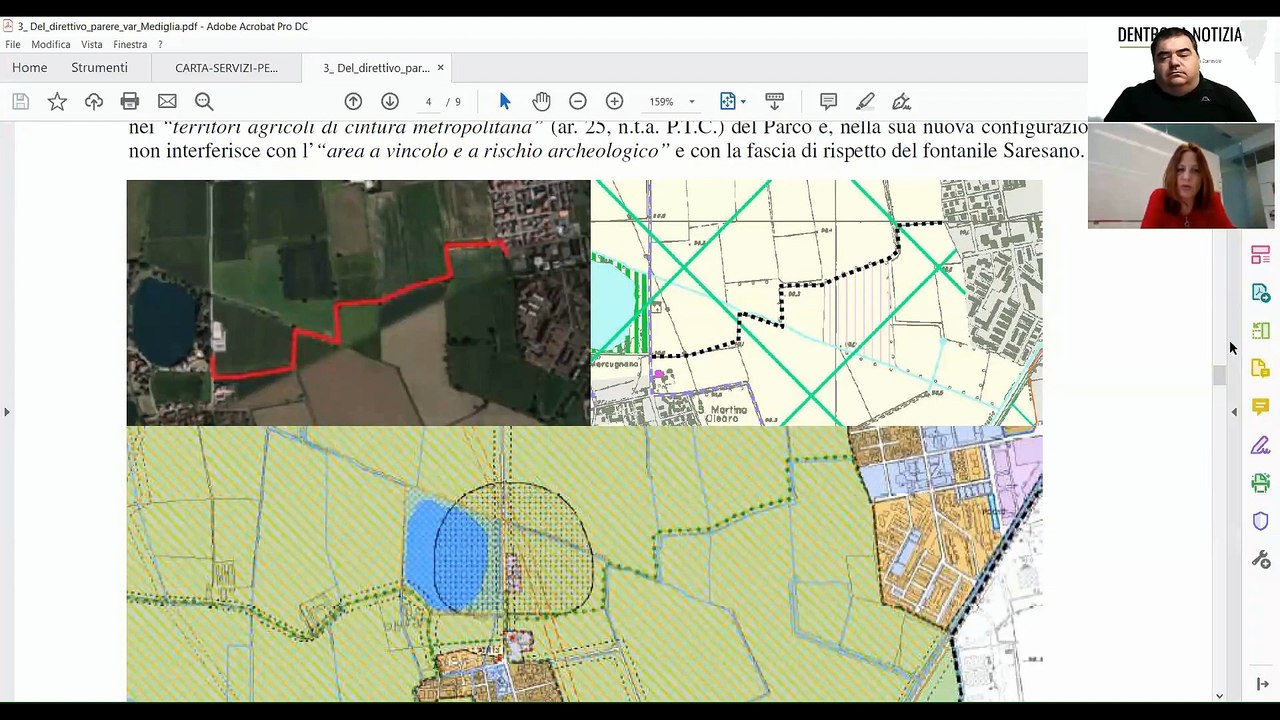
Task: Upload file with the cloud icon
Action: click(x=94, y=101)
